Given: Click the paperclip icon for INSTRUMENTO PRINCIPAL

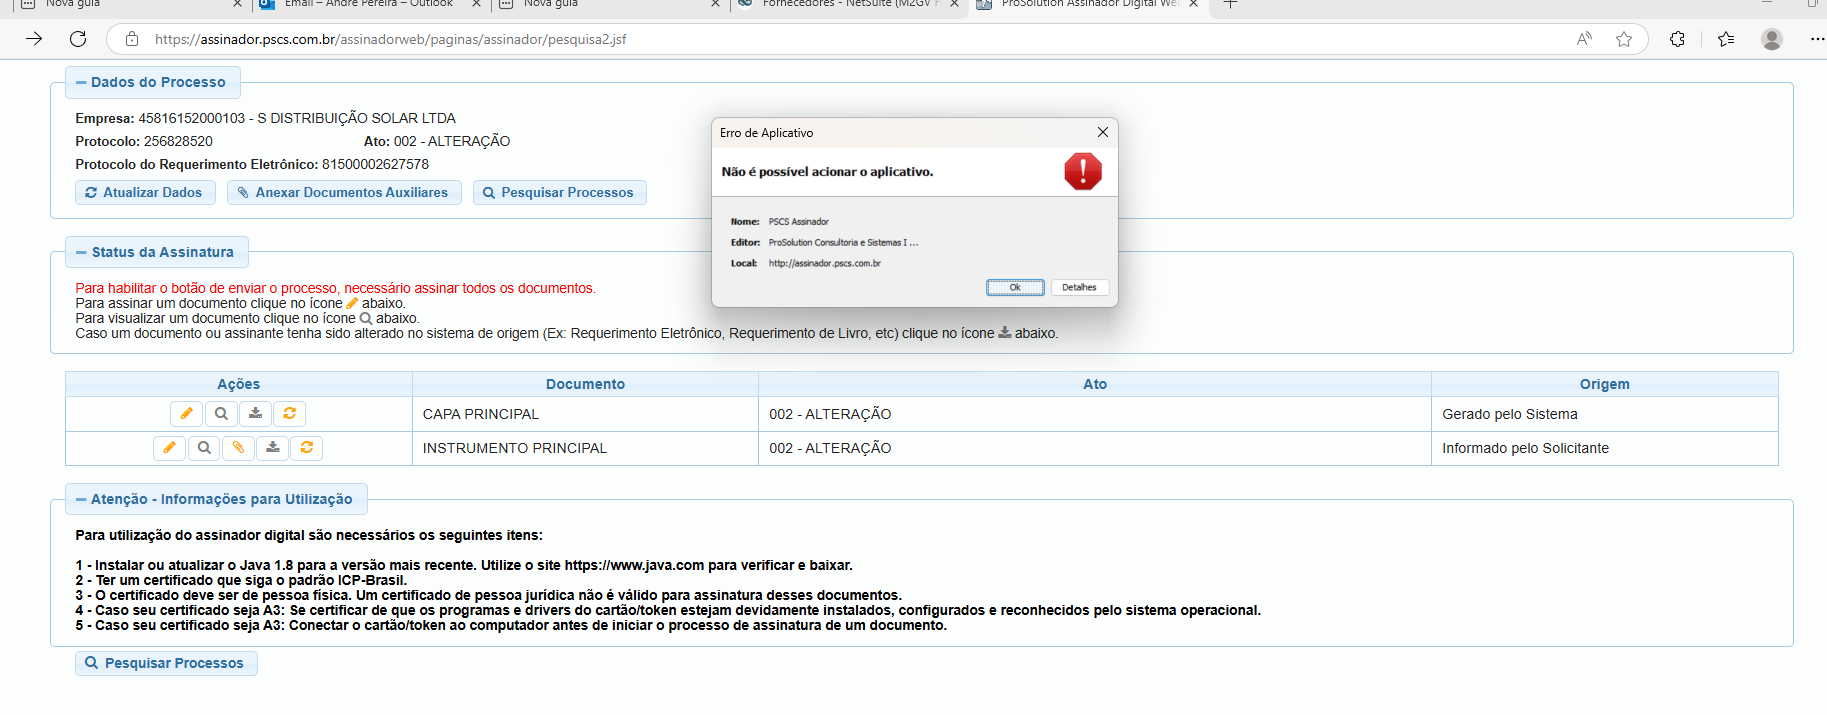Looking at the screenshot, I should click(x=238, y=448).
